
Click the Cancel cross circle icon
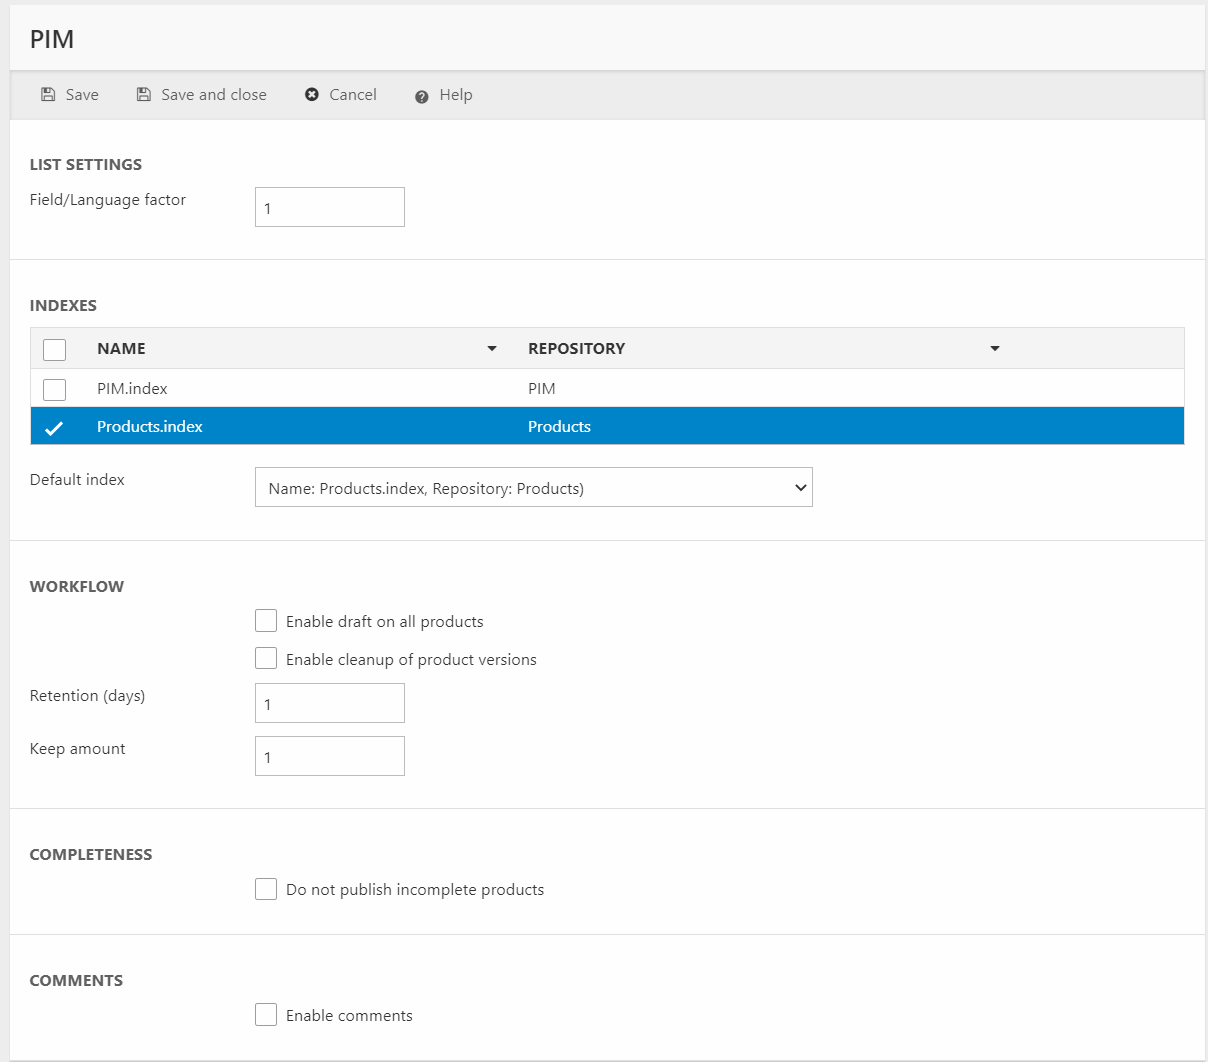click(x=312, y=95)
